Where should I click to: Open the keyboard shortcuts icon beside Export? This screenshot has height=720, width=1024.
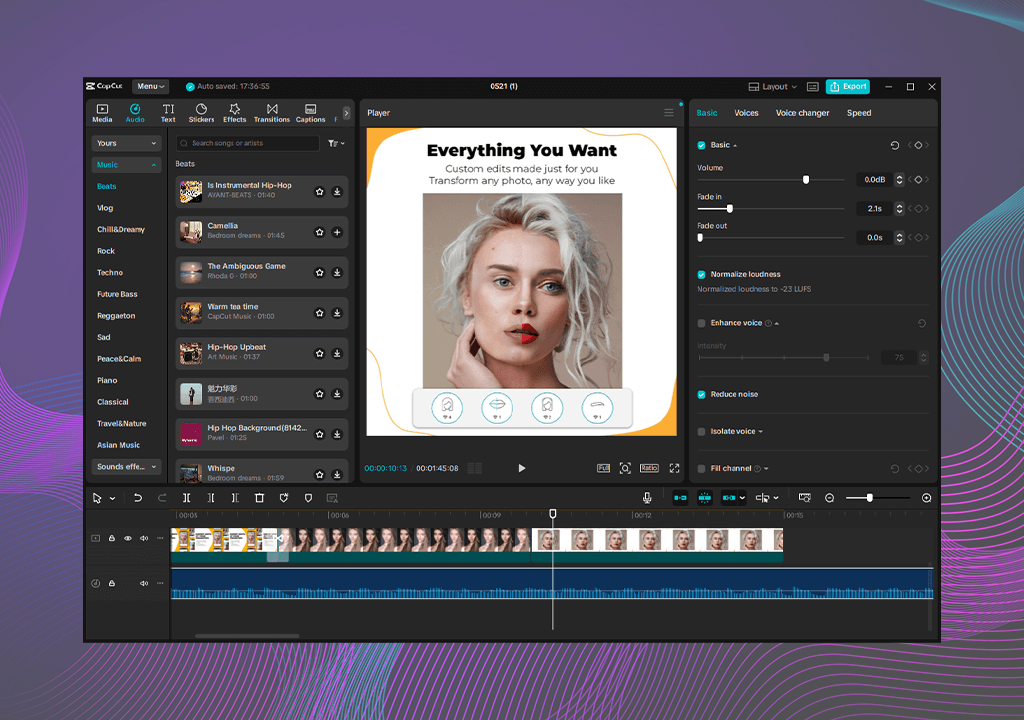812,86
